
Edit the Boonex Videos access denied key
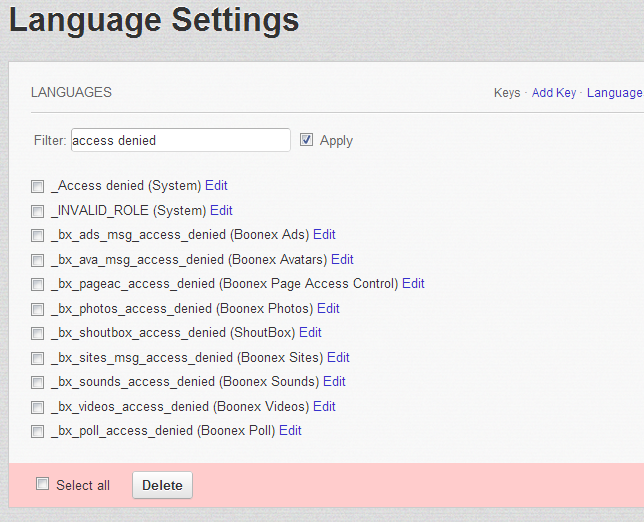pyautogui.click(x=324, y=407)
